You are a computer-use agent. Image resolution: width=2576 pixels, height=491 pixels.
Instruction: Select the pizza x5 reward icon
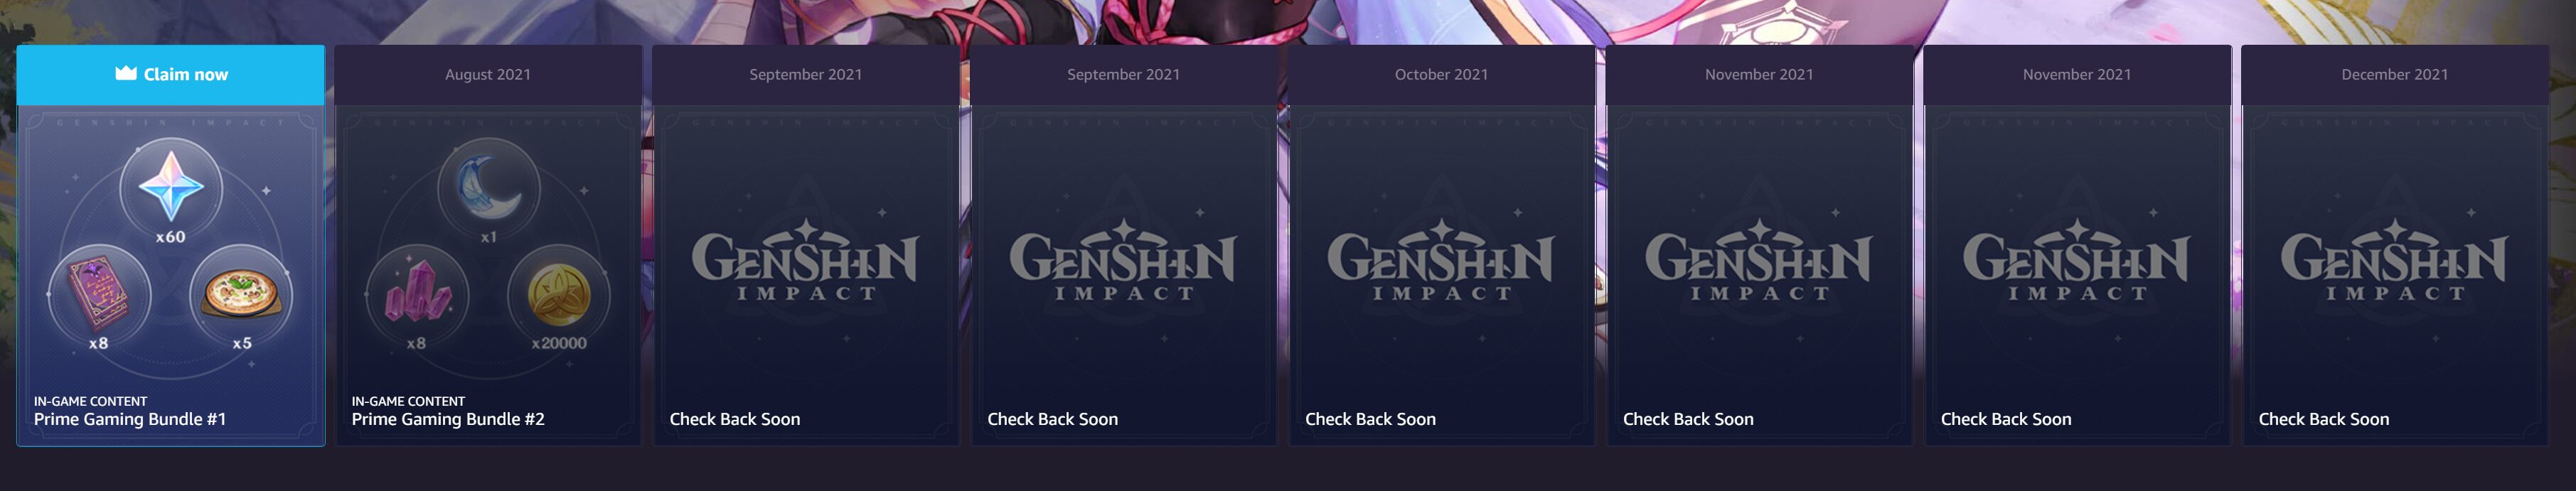tap(241, 295)
